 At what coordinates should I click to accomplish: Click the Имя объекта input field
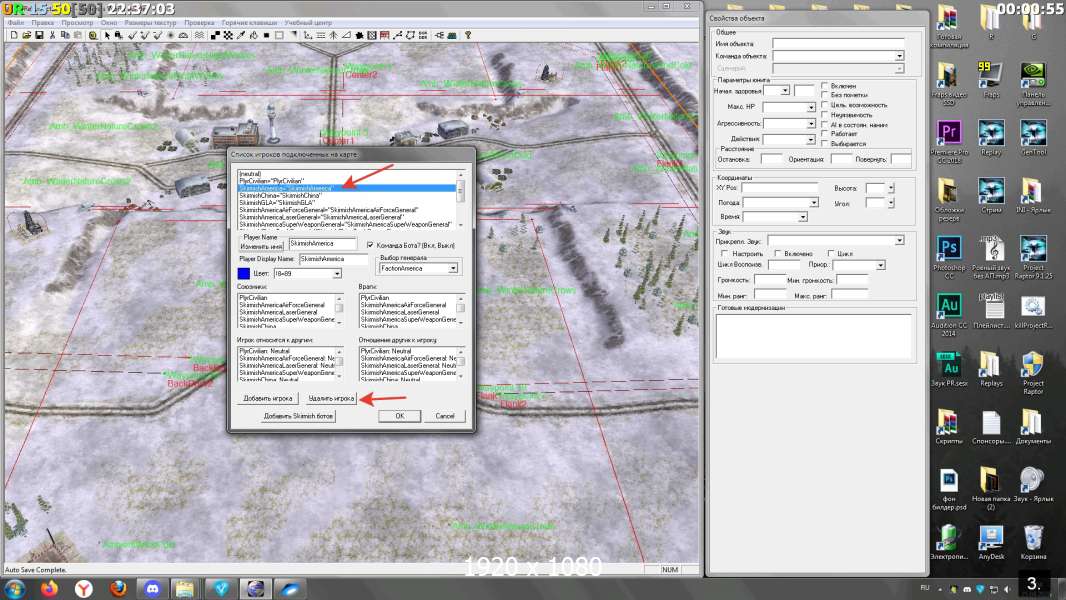tap(838, 43)
